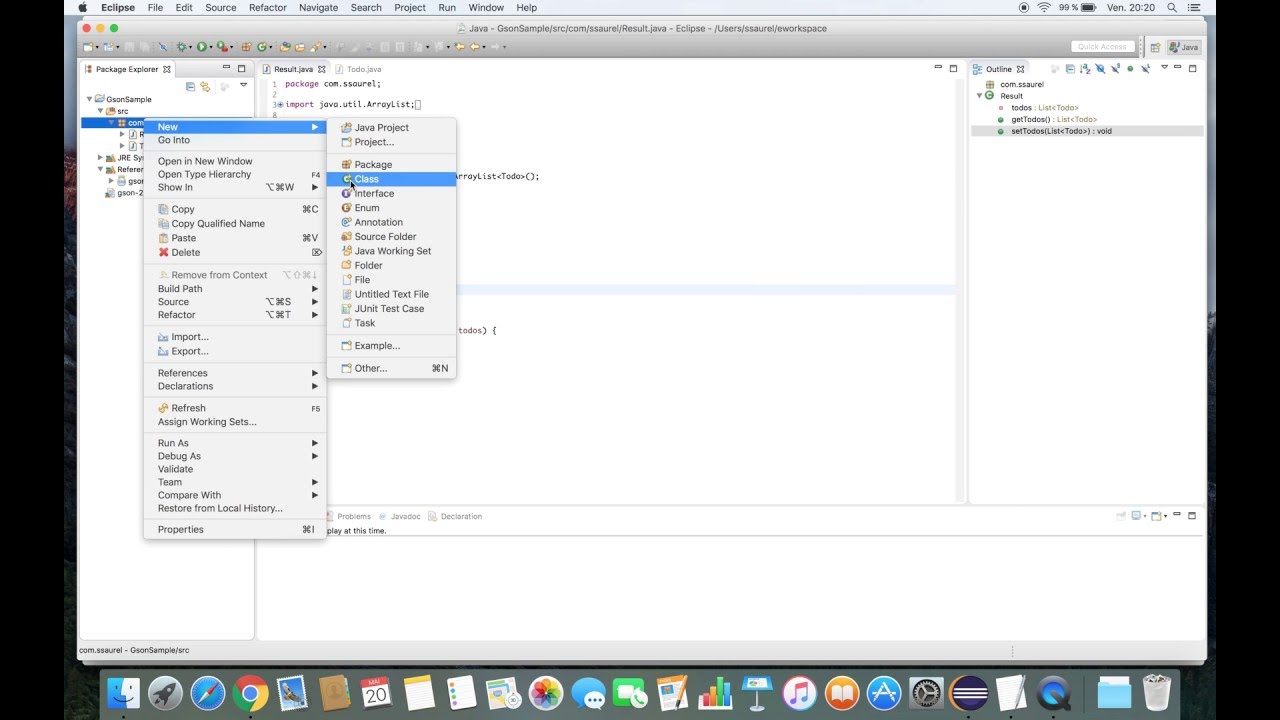Collapse all in the Outline view
The image size is (1280, 720).
[x=1070, y=69]
